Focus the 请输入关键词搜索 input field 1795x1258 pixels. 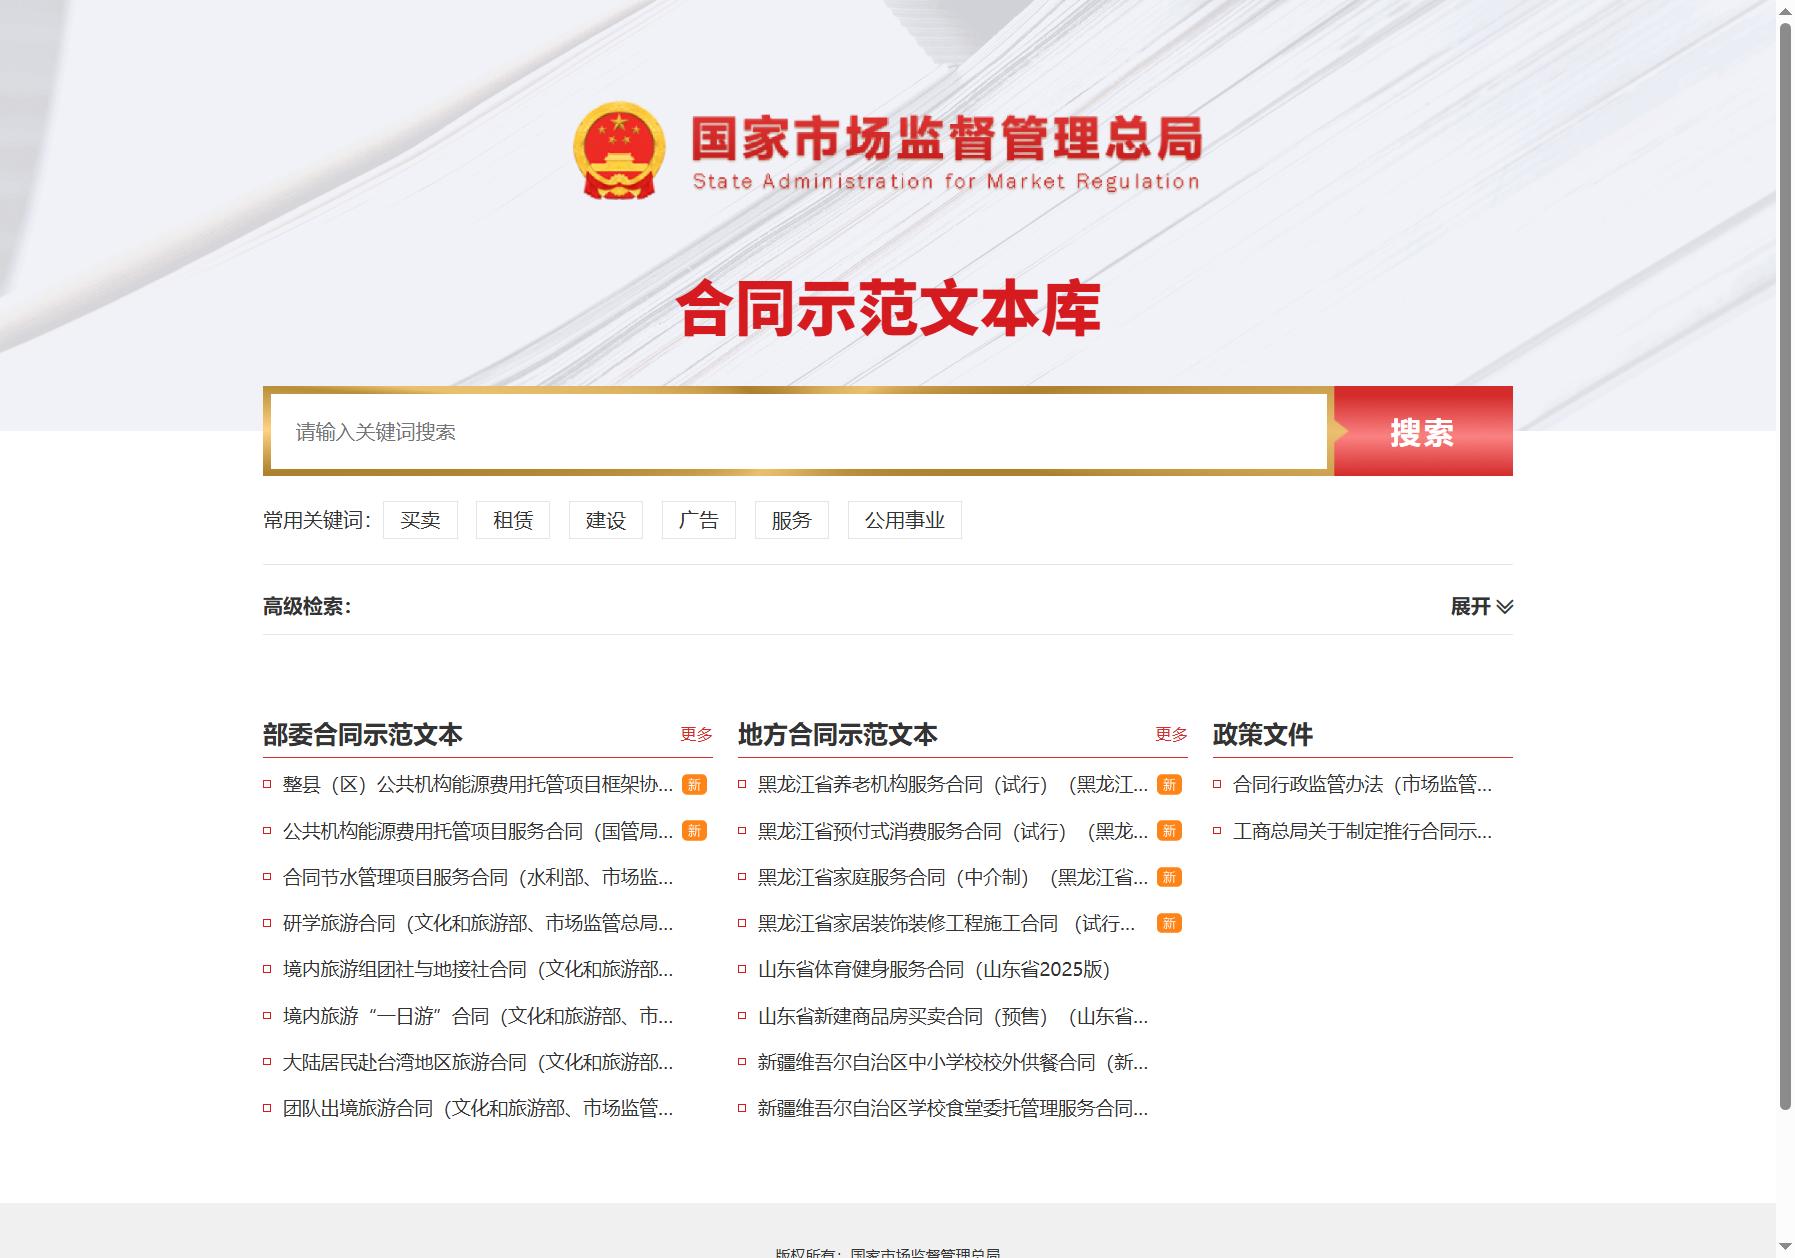[798, 431]
